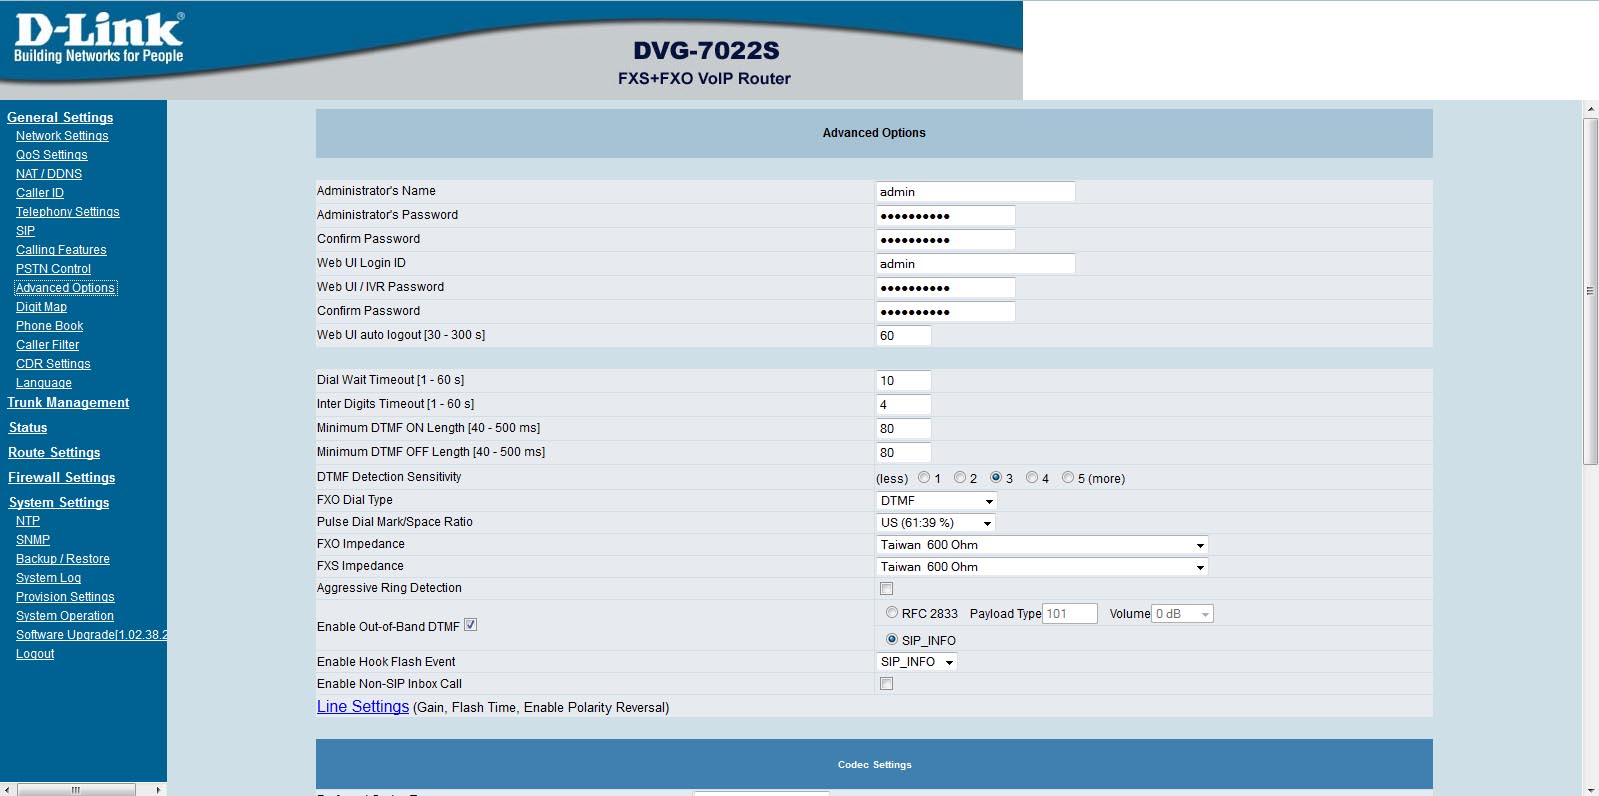The height and width of the screenshot is (796, 1599).
Task: Choose the RFC 2833 radio option
Action: [892, 613]
